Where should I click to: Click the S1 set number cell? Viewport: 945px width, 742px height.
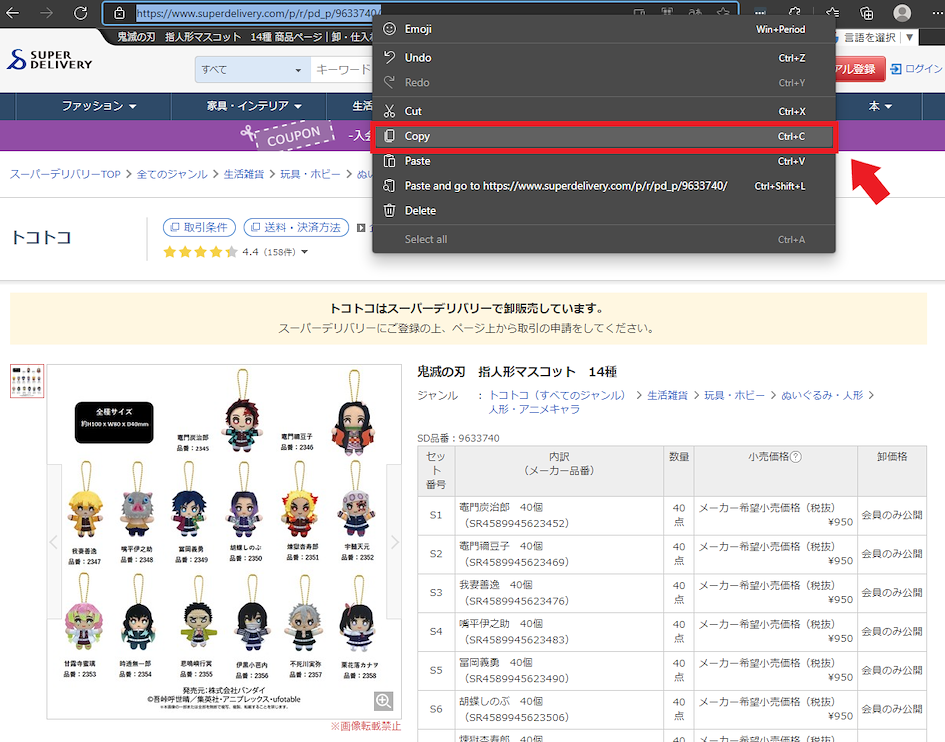point(436,515)
